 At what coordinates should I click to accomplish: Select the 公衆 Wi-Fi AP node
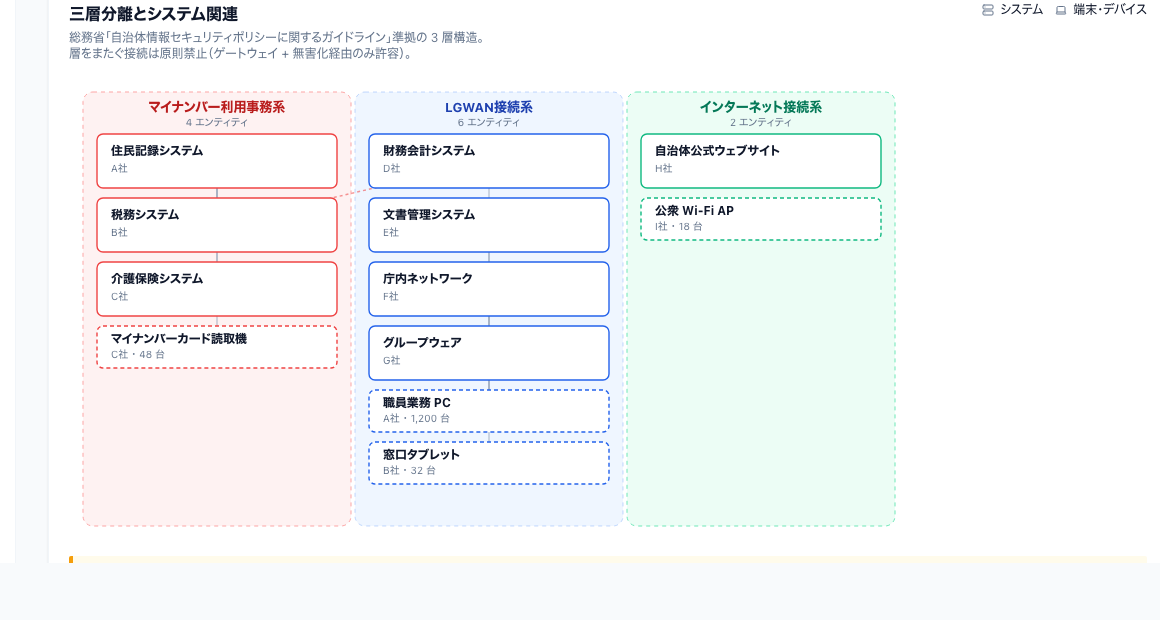point(761,218)
